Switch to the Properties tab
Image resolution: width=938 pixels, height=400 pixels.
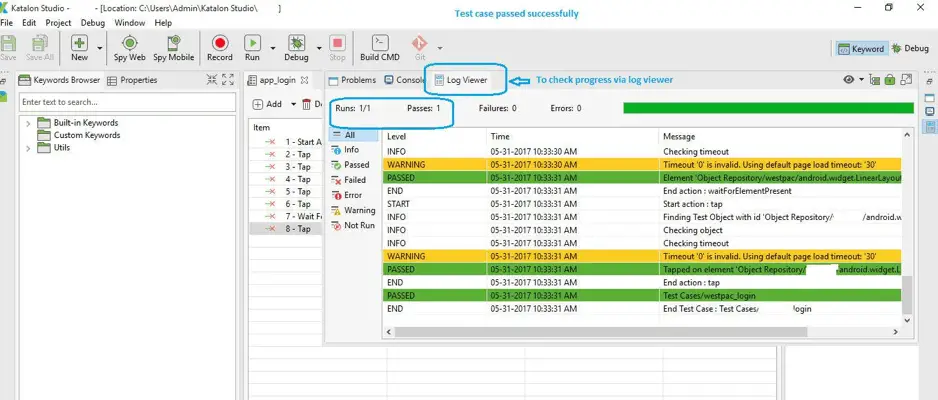132,80
